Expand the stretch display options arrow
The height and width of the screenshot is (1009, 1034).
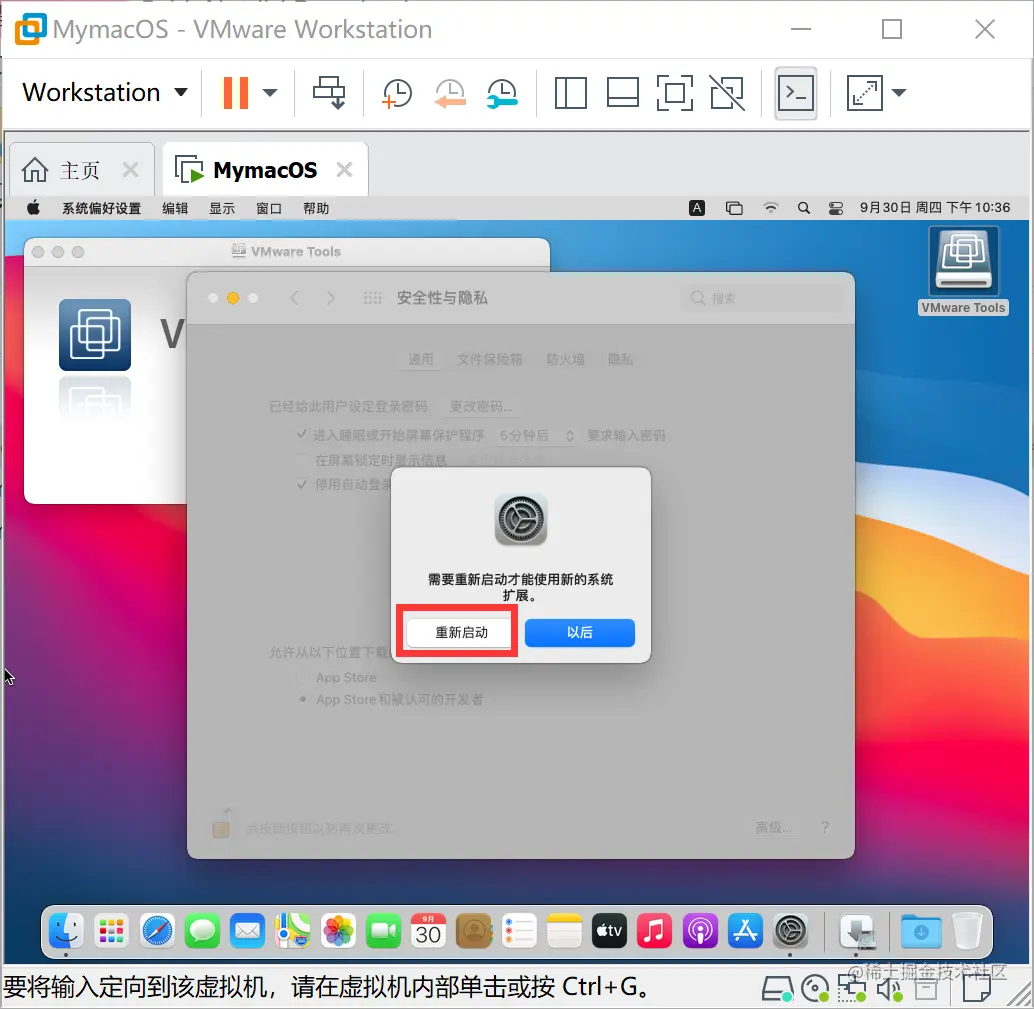pyautogui.click(x=898, y=93)
